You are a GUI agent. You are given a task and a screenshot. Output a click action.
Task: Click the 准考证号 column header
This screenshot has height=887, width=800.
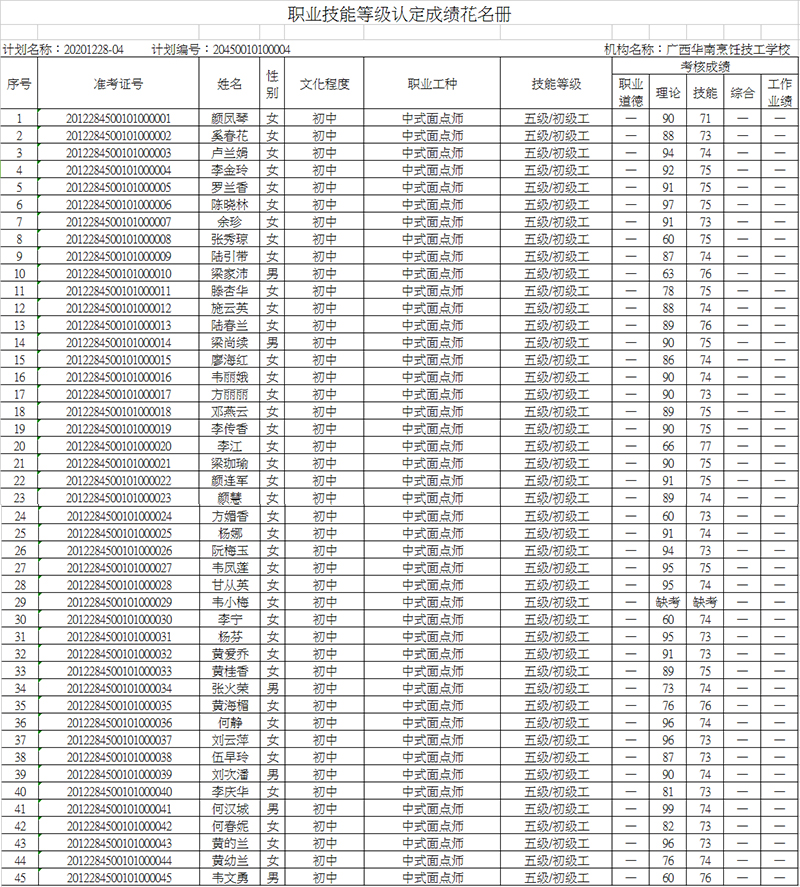(118, 84)
